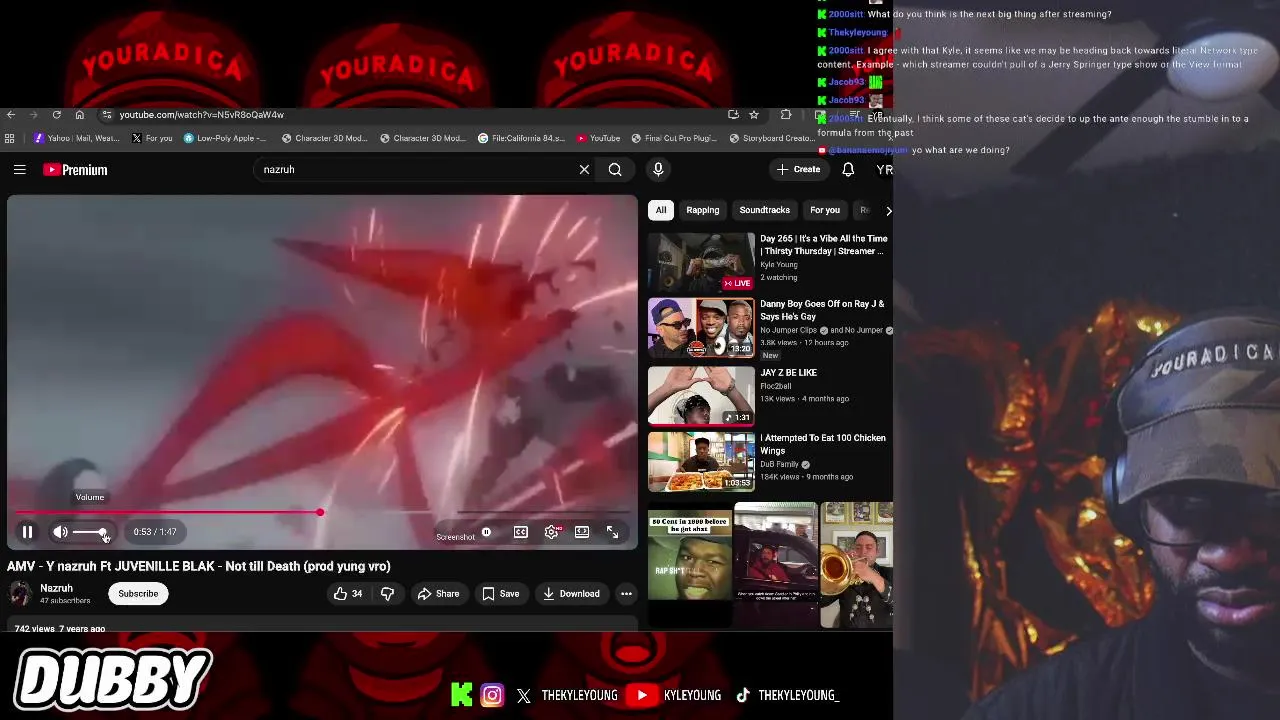1280x720 pixels.
Task: Click the '34' like count
Action: (x=357, y=594)
